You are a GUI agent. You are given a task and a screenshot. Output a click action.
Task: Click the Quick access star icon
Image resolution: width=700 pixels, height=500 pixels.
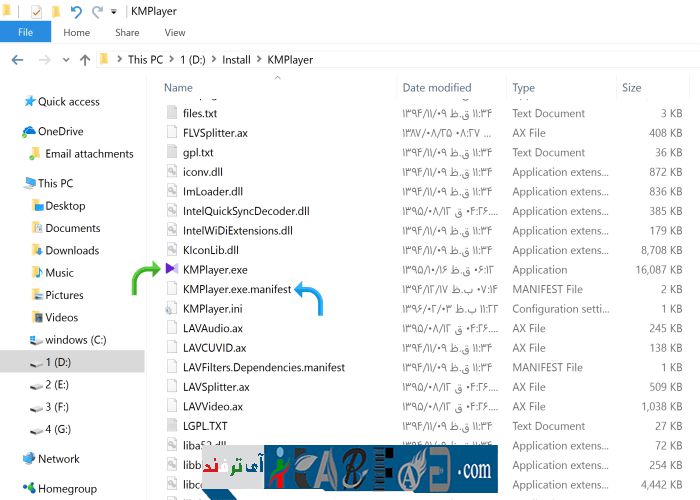click(29, 101)
